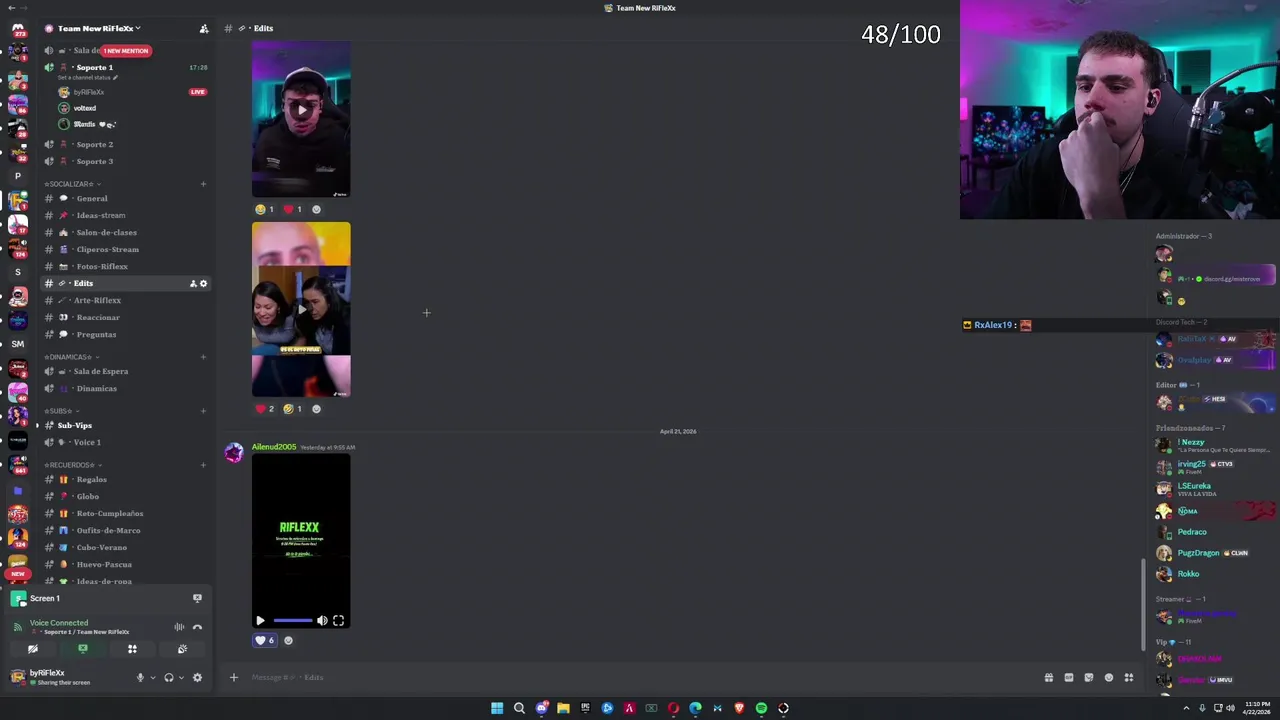Viewport: 1280px width, 720px height.
Task: Open the Fotos-Riflexx channel
Action: (x=125, y=266)
